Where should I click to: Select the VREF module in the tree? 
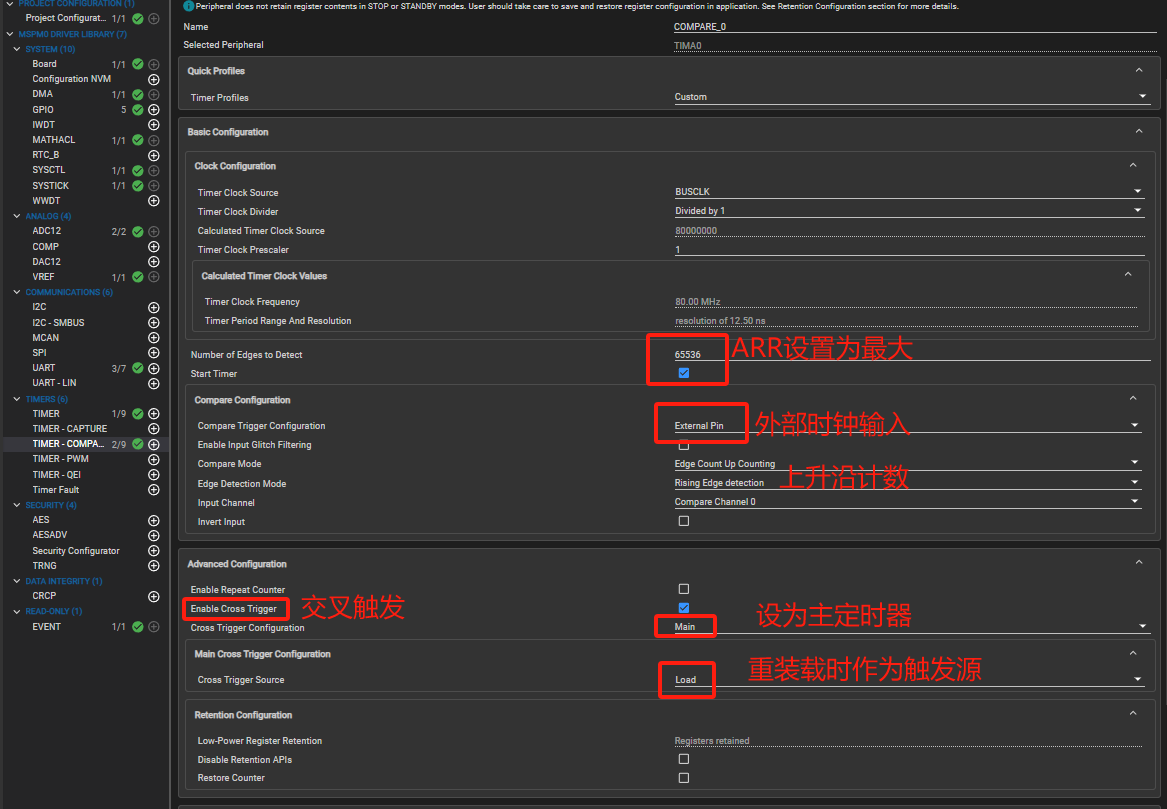click(43, 277)
